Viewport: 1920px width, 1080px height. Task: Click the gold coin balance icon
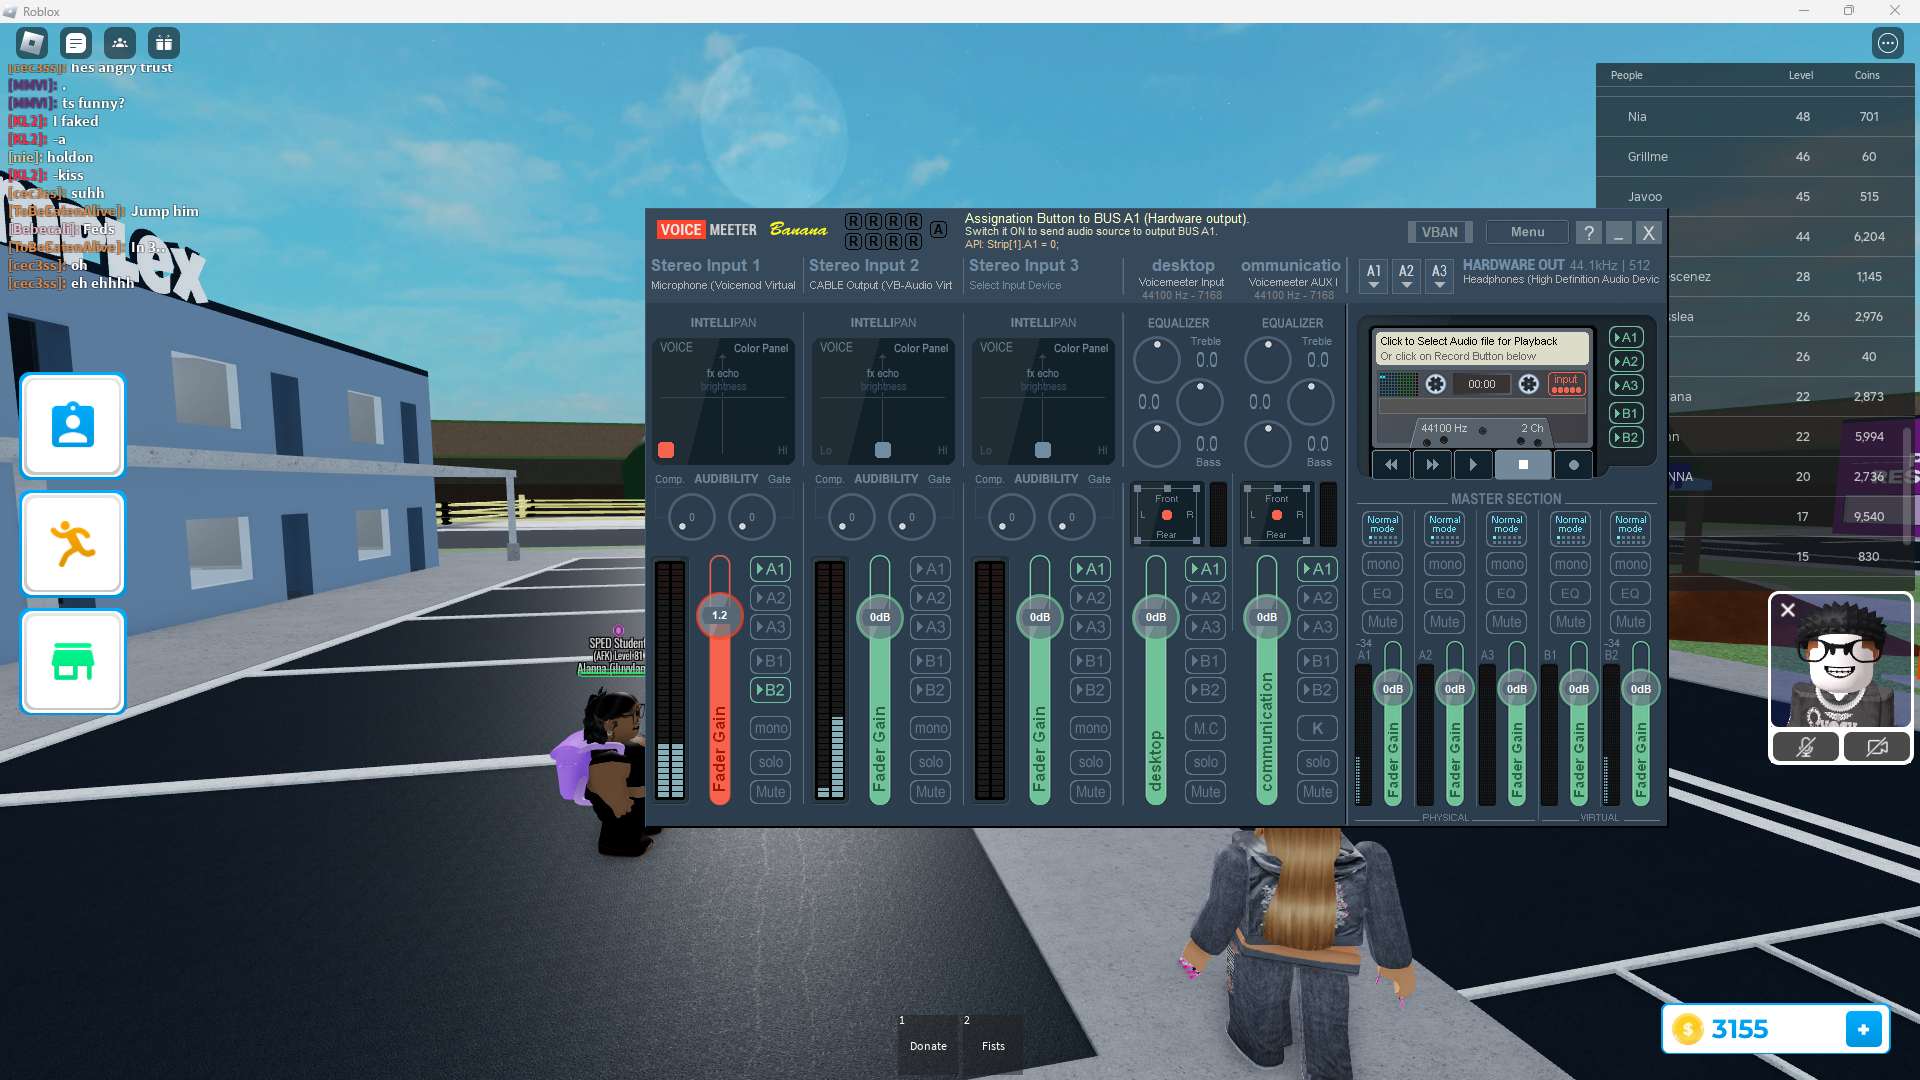[1688, 1029]
